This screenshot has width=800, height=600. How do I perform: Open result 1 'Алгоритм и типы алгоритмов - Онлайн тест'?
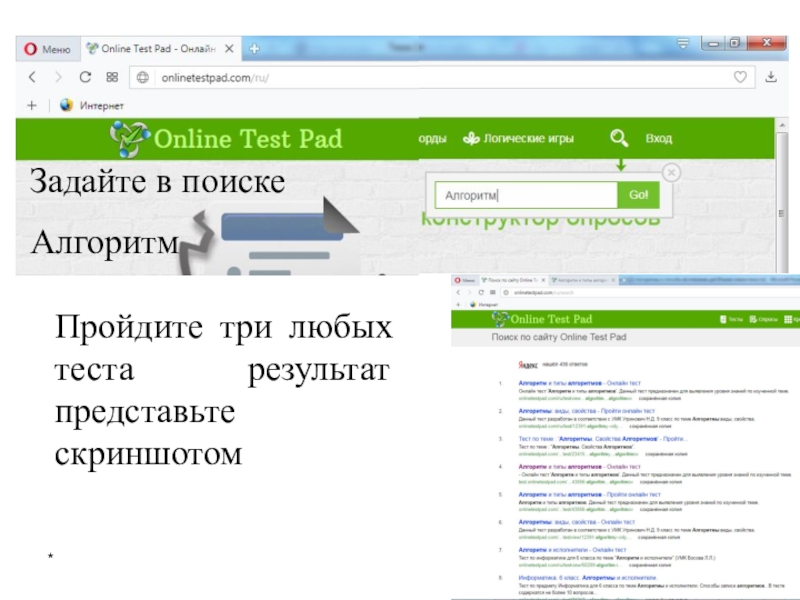coord(580,383)
